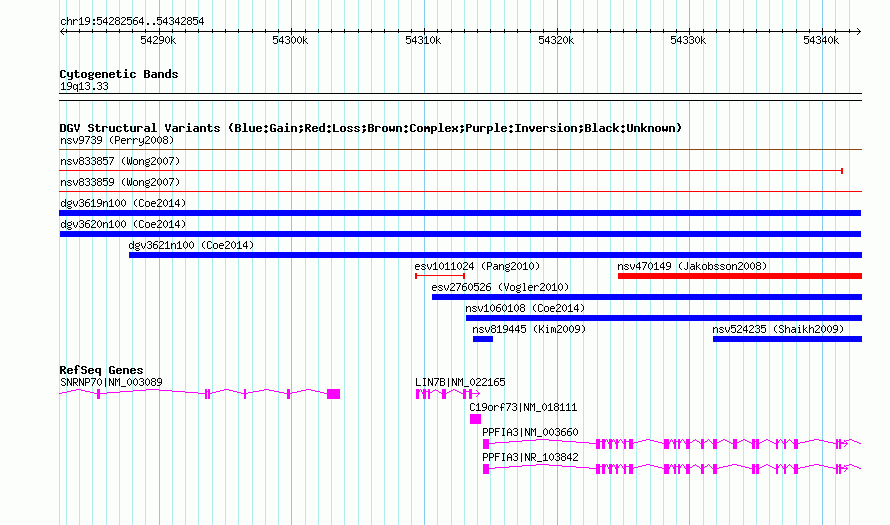Click the chr19:54282564..54342854 coordinate label

132,22
